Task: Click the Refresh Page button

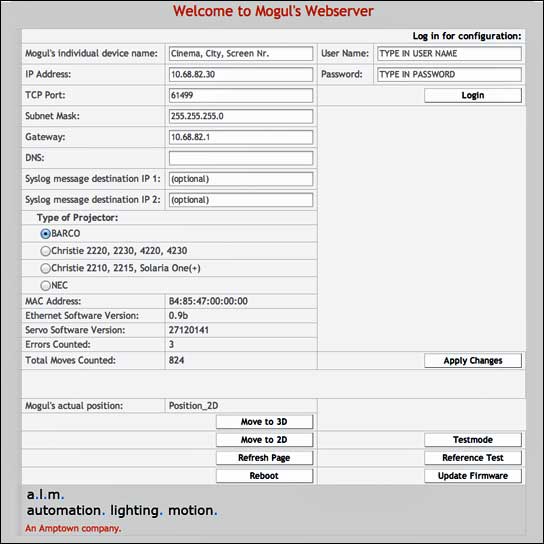Action: (x=264, y=458)
